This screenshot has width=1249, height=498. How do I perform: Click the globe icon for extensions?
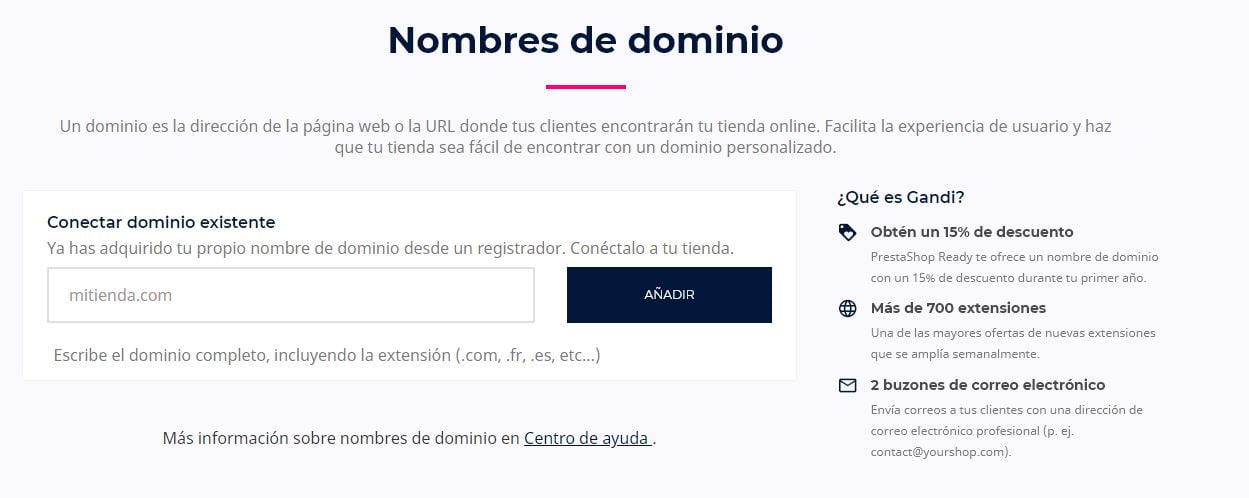pos(847,308)
